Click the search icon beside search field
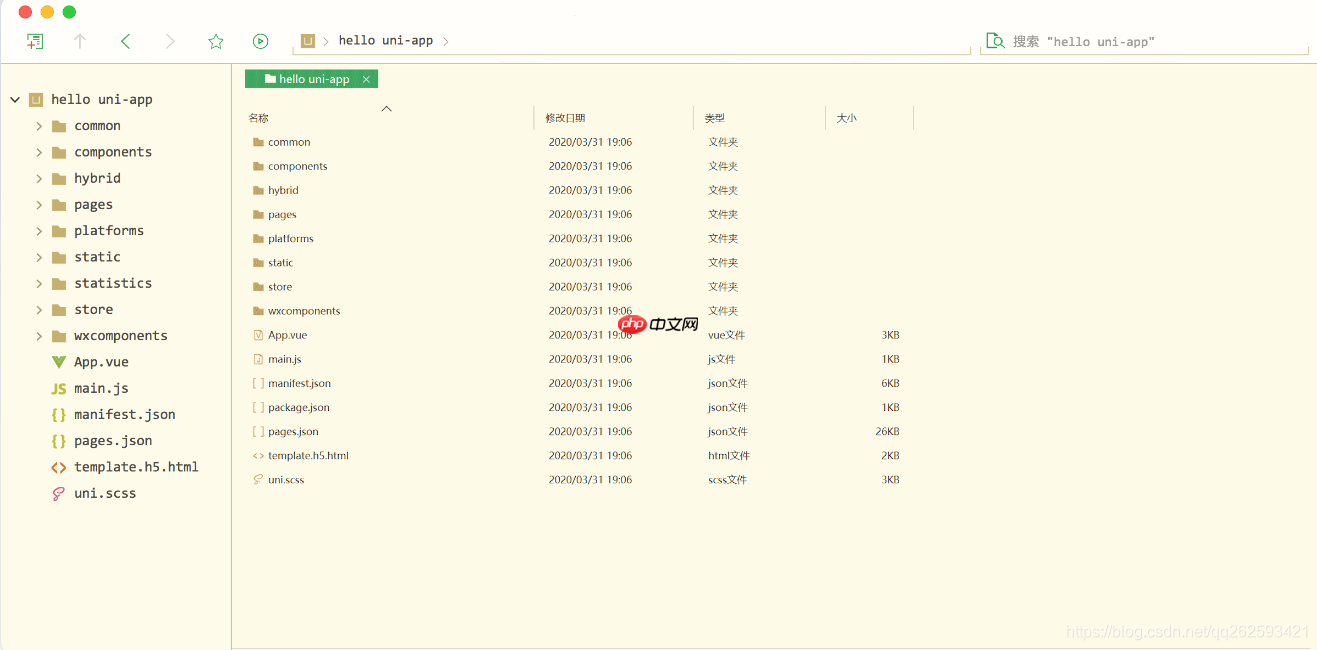Viewport: 1317px width, 650px height. [x=995, y=41]
